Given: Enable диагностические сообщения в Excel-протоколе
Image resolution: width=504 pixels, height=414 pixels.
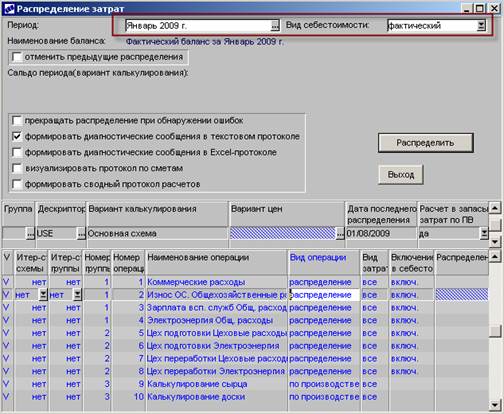Looking at the screenshot, I should [17, 152].
